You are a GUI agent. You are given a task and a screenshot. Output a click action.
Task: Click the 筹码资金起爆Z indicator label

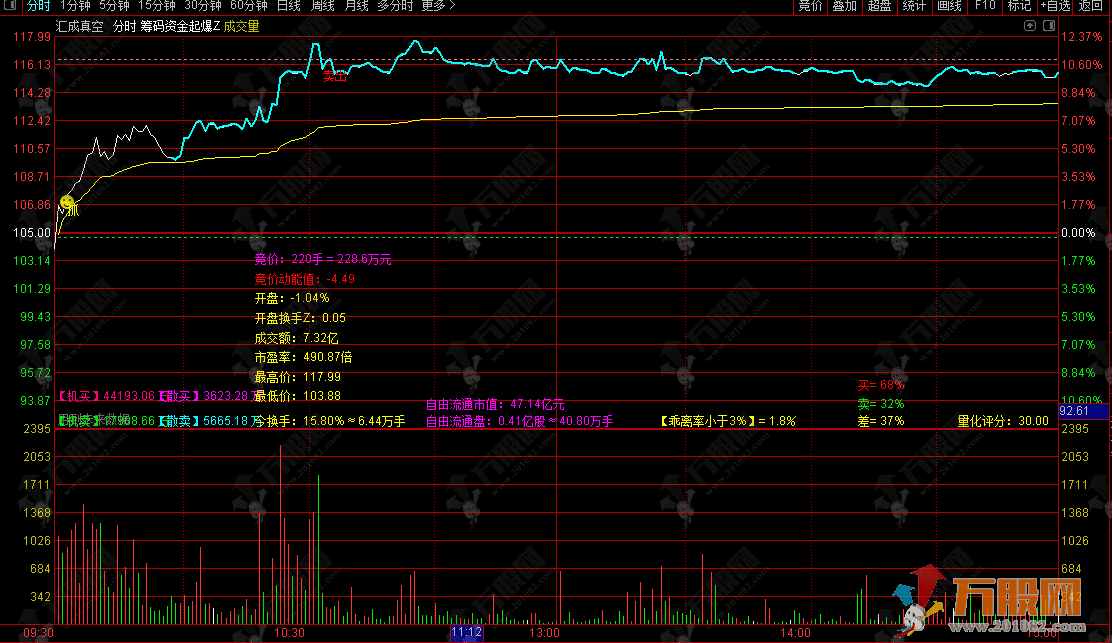click(x=180, y=26)
